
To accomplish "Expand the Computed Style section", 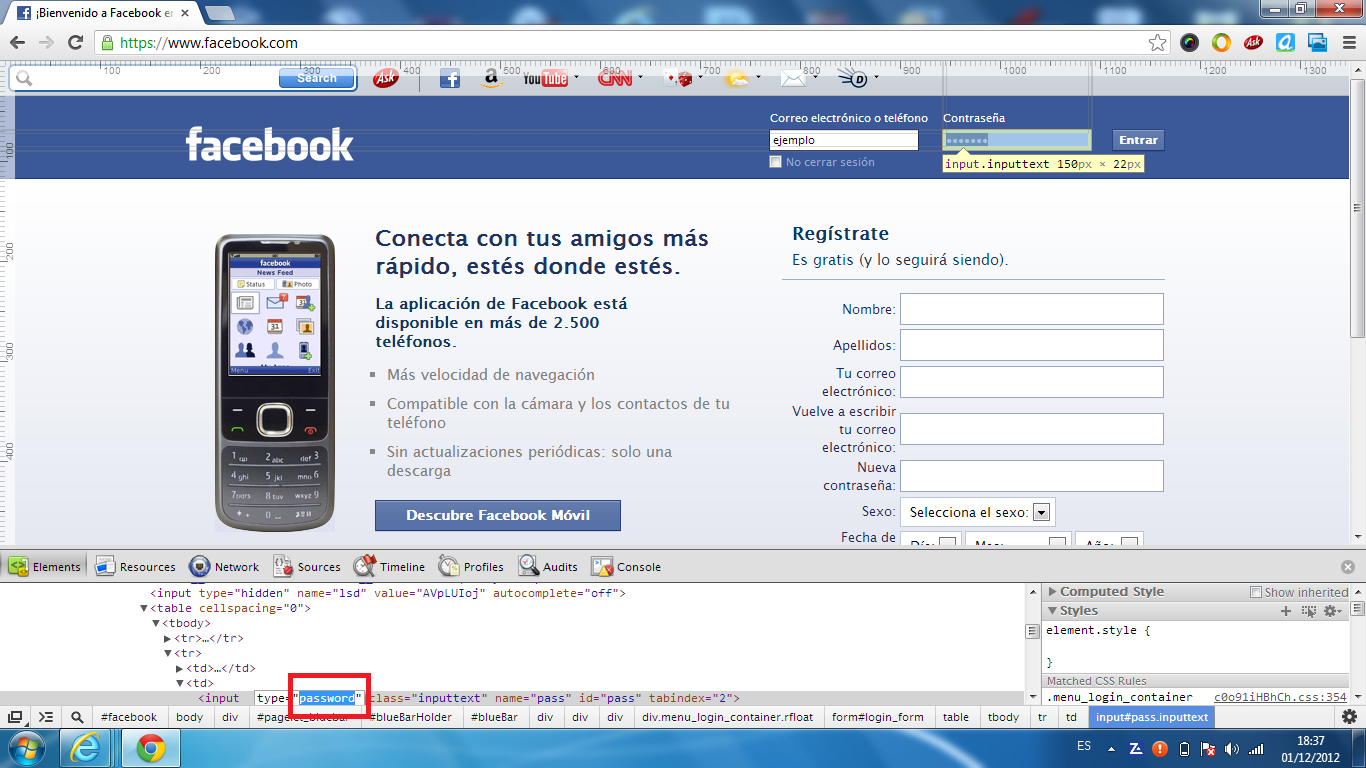I will (1052, 592).
